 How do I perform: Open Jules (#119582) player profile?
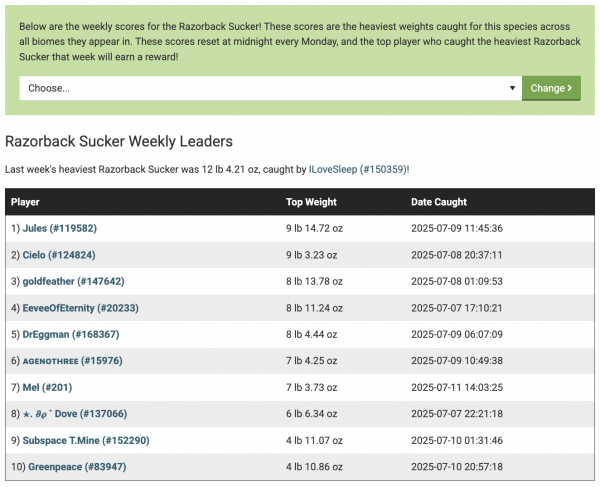(x=67, y=228)
